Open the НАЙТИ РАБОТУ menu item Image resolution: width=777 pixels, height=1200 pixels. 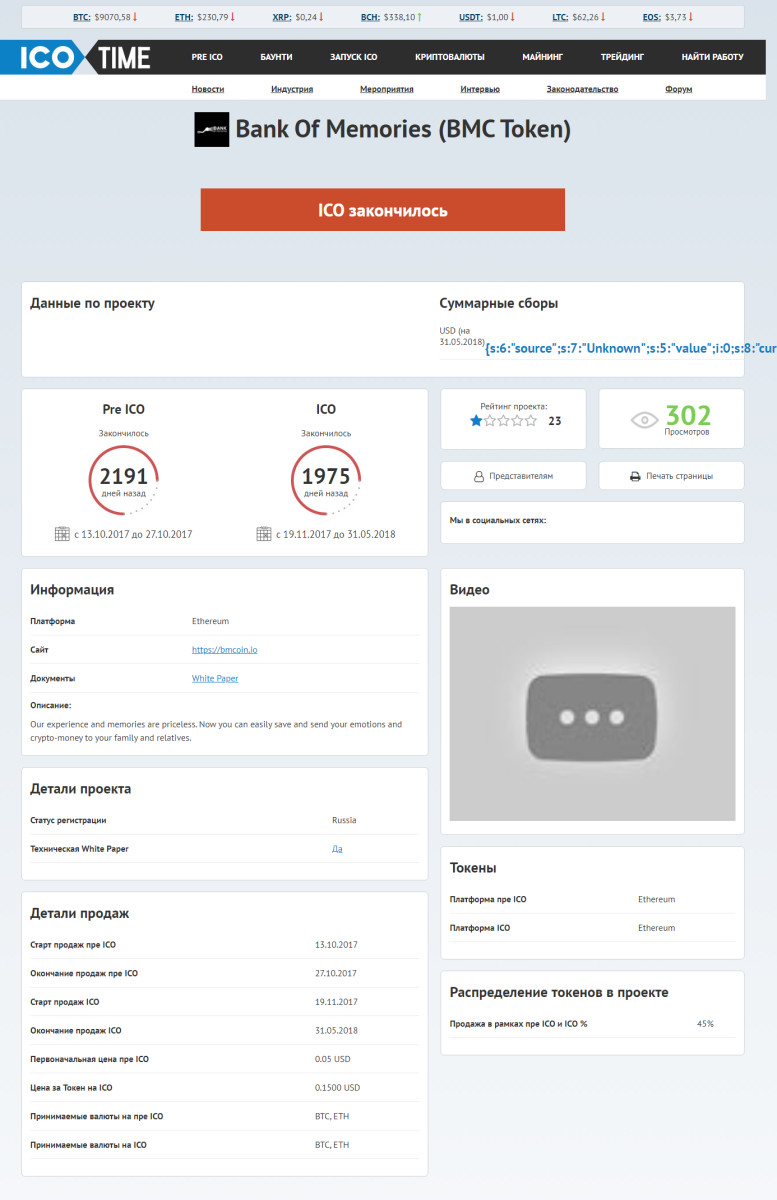coord(713,58)
